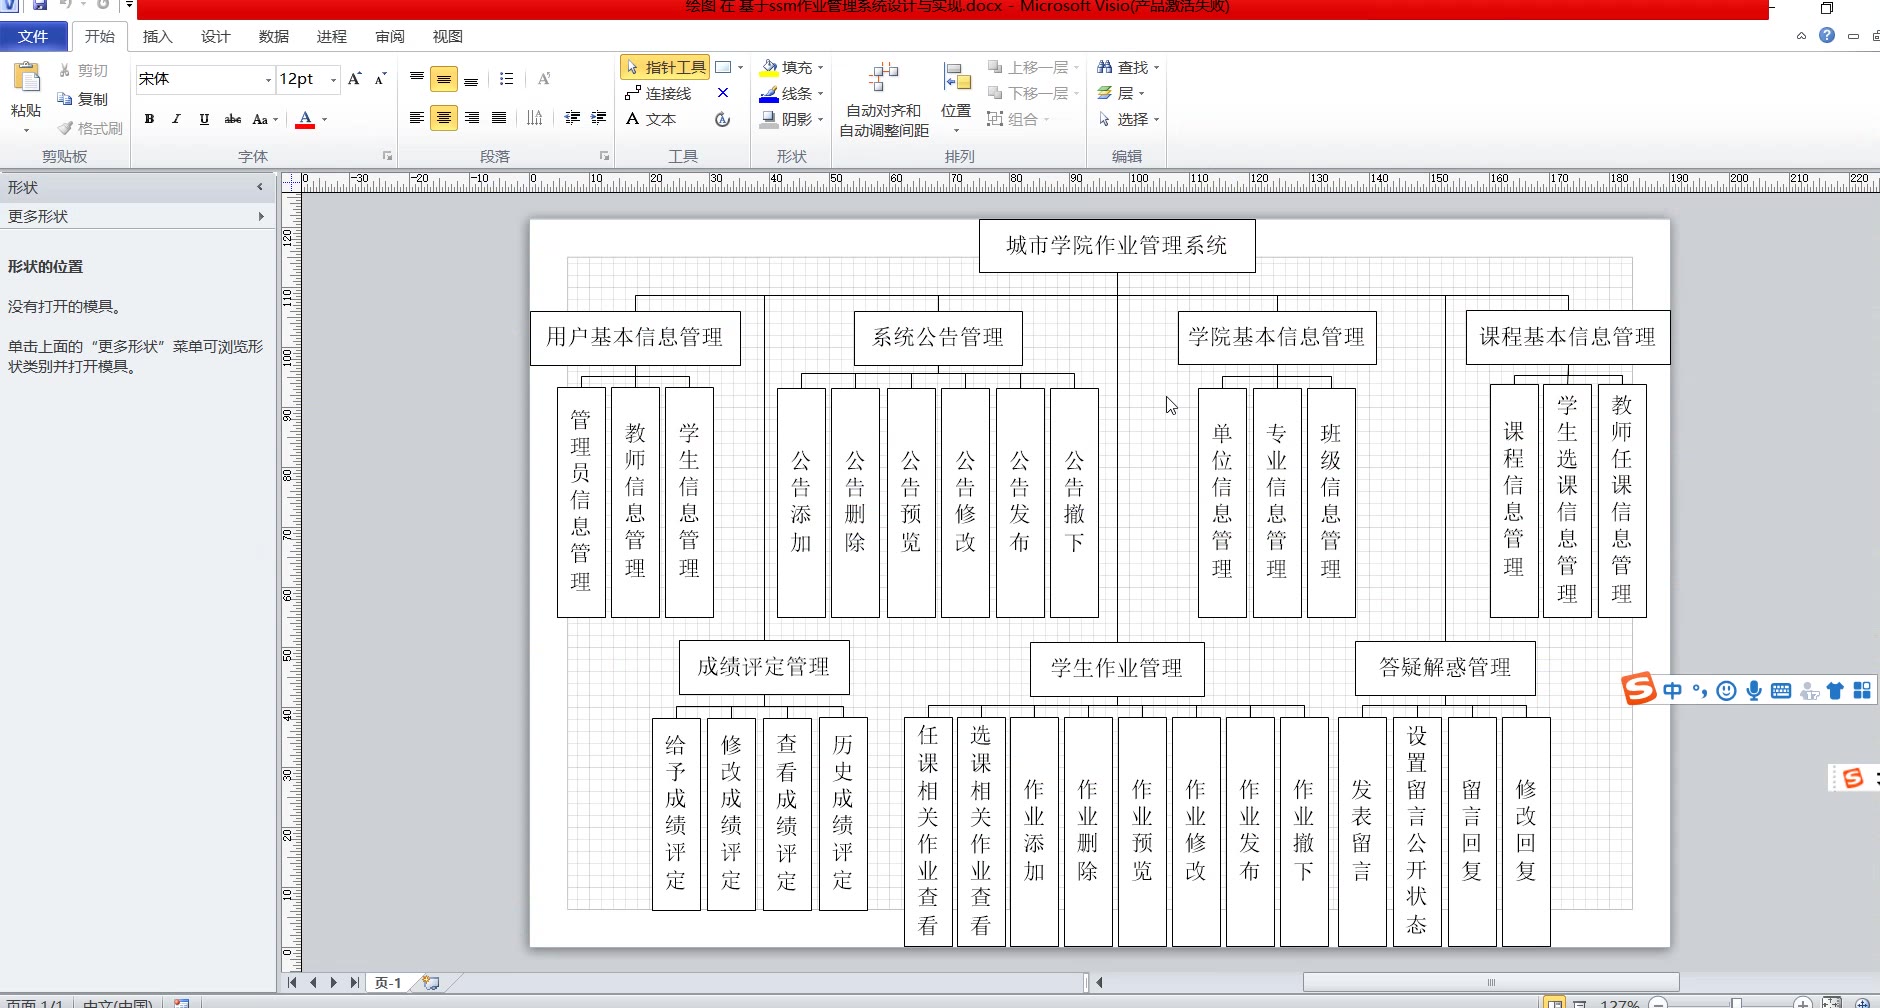This screenshot has height=1008, width=1880.
Task: Select the 页-1 page tab
Action: click(x=388, y=983)
